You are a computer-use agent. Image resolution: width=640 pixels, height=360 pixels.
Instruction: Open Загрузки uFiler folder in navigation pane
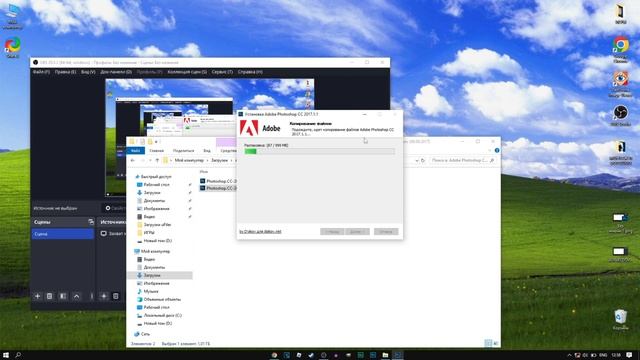click(x=154, y=224)
